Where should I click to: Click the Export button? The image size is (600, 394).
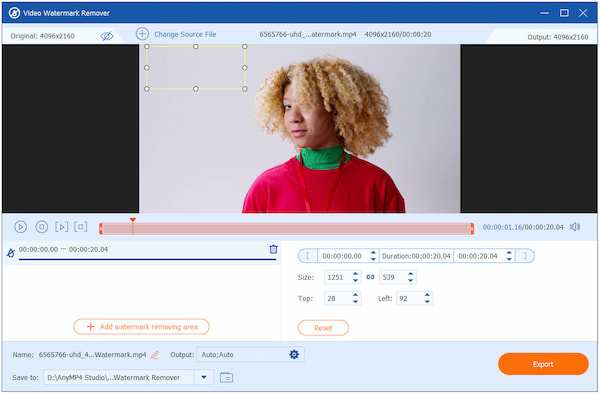click(x=543, y=364)
